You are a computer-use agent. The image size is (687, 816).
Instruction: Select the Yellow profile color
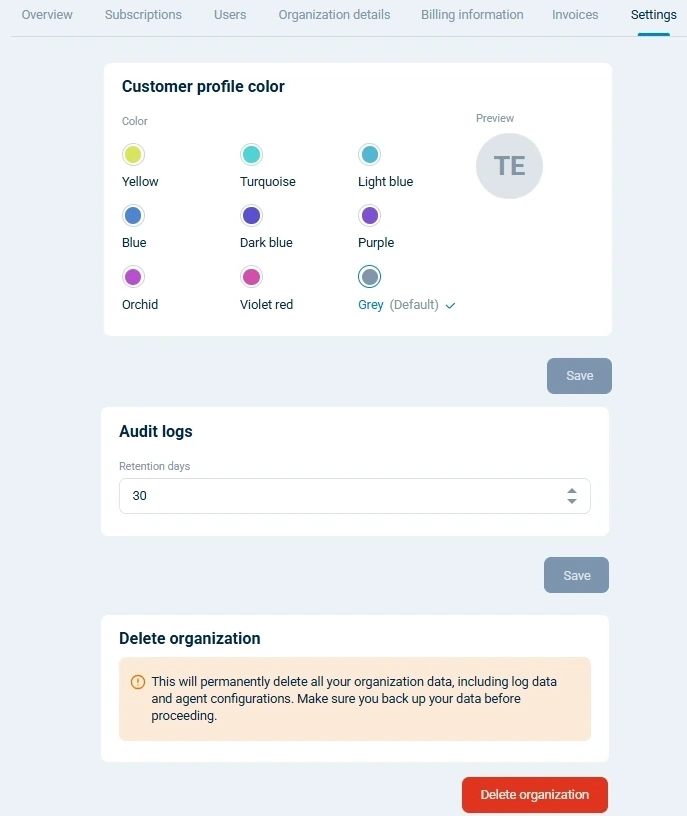point(132,154)
